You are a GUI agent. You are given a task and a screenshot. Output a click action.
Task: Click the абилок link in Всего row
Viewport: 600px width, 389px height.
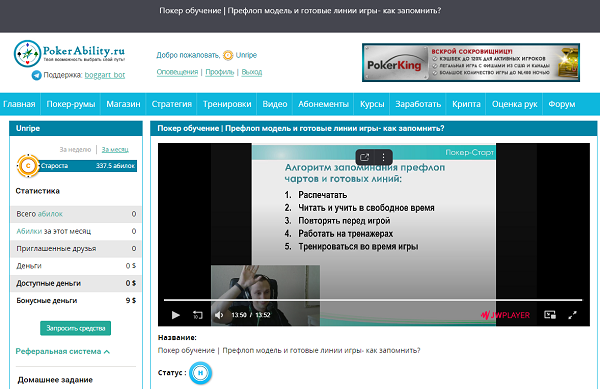tap(50, 214)
